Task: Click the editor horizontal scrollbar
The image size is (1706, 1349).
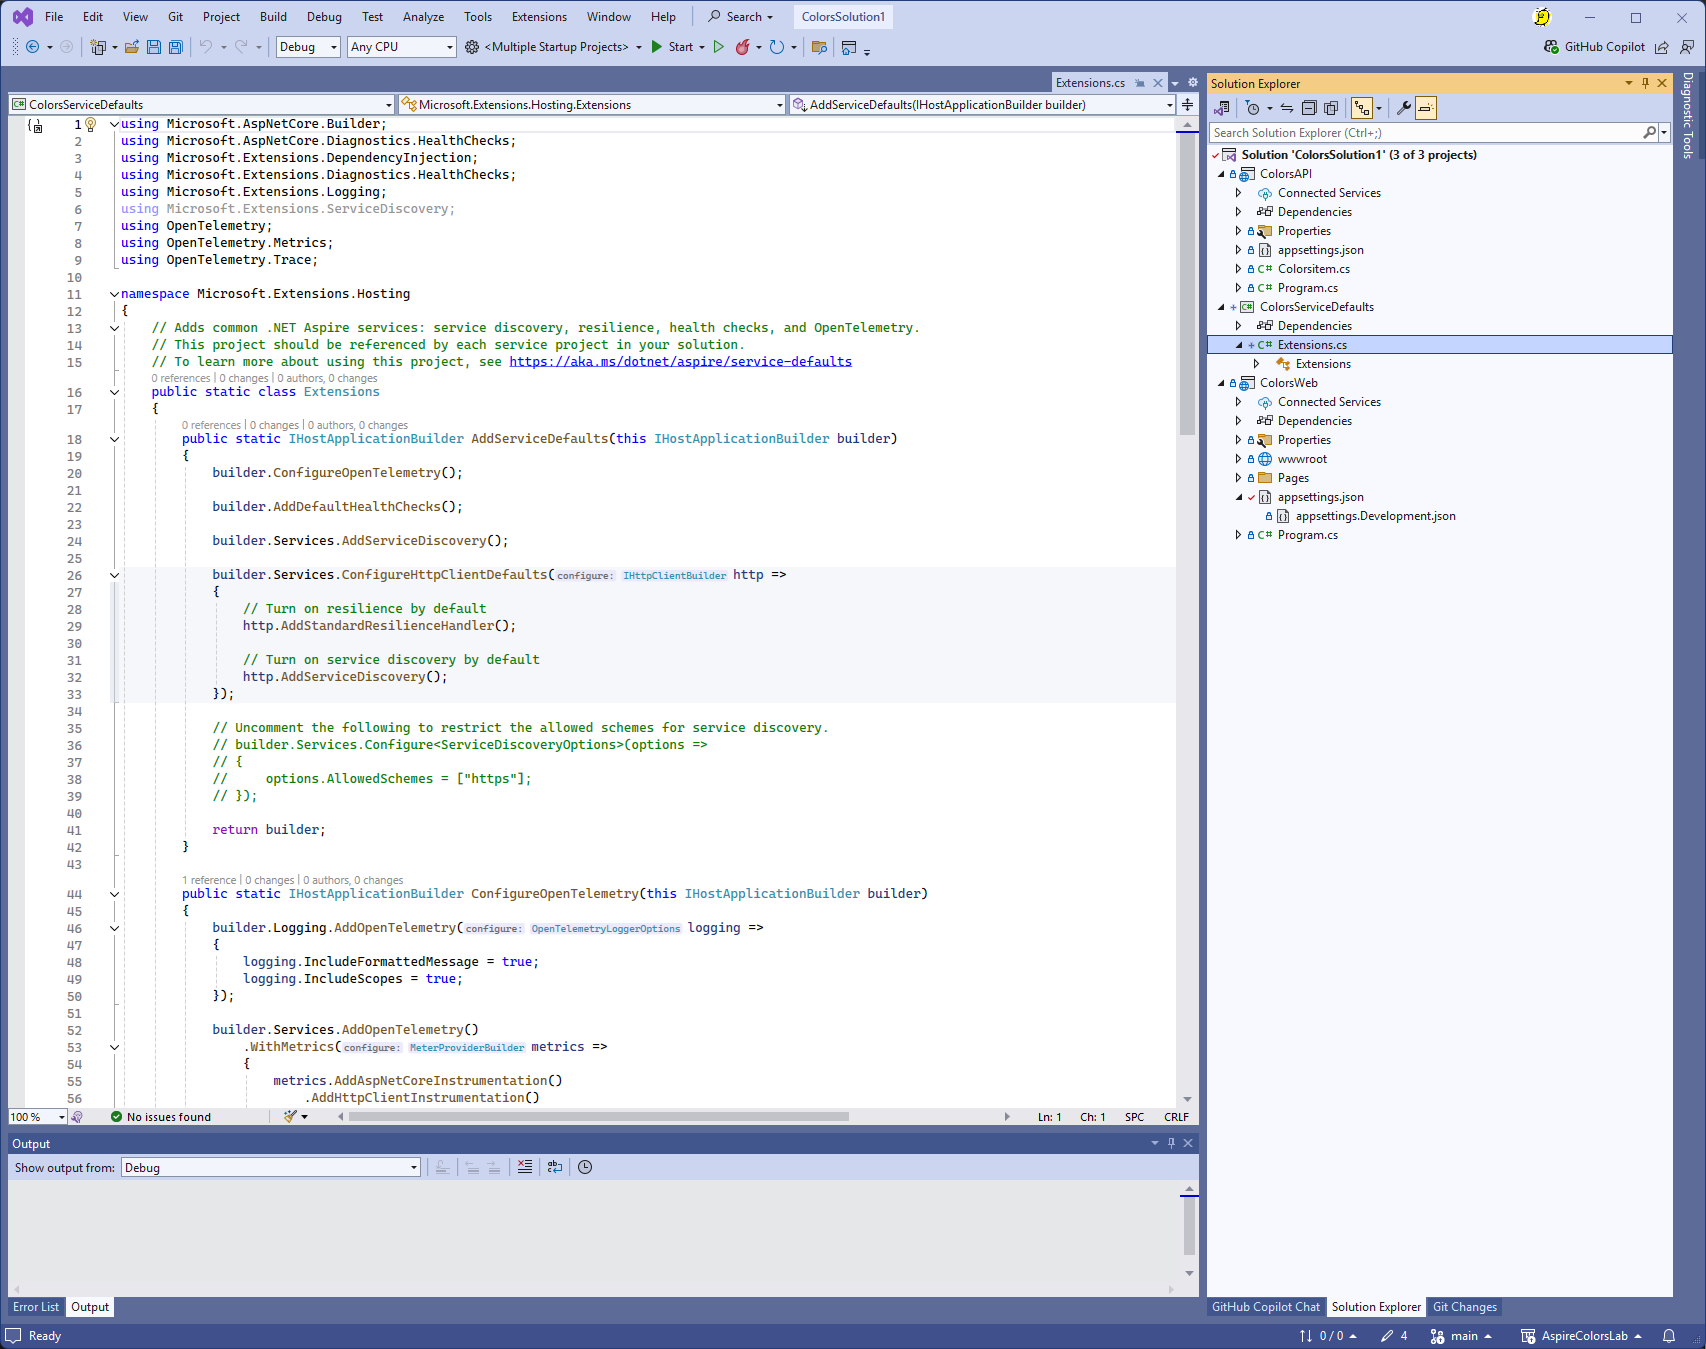Action: coord(598,1117)
